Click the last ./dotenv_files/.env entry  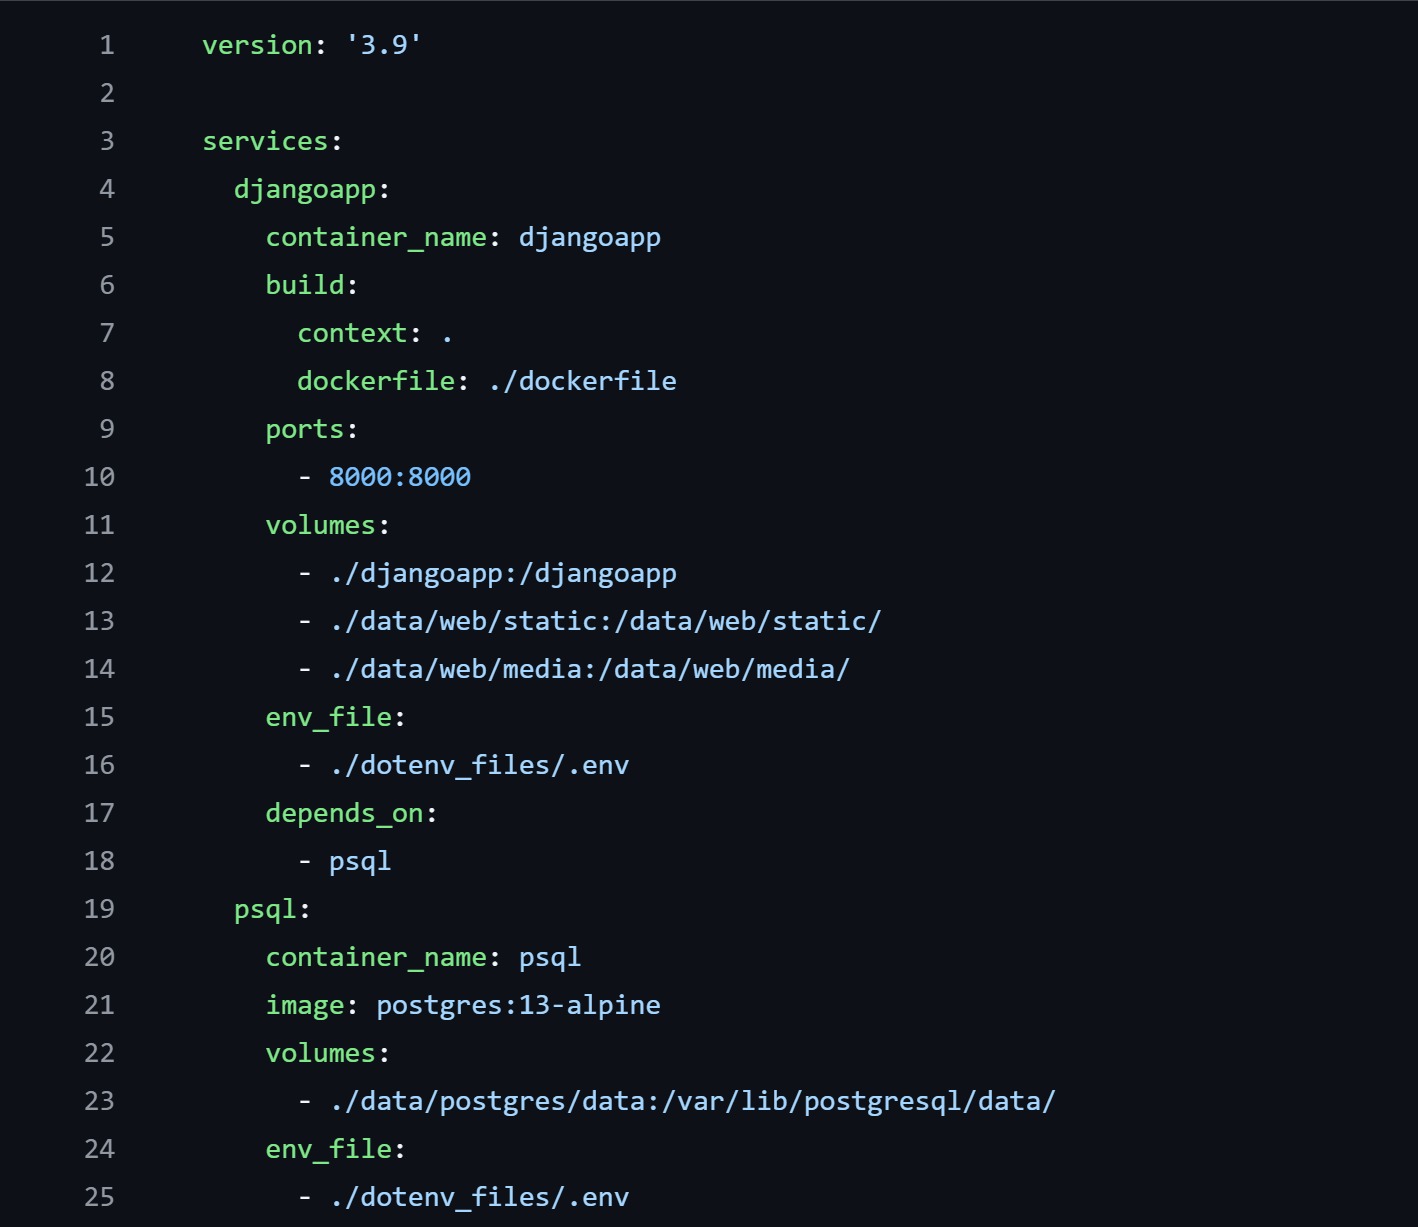(479, 1197)
